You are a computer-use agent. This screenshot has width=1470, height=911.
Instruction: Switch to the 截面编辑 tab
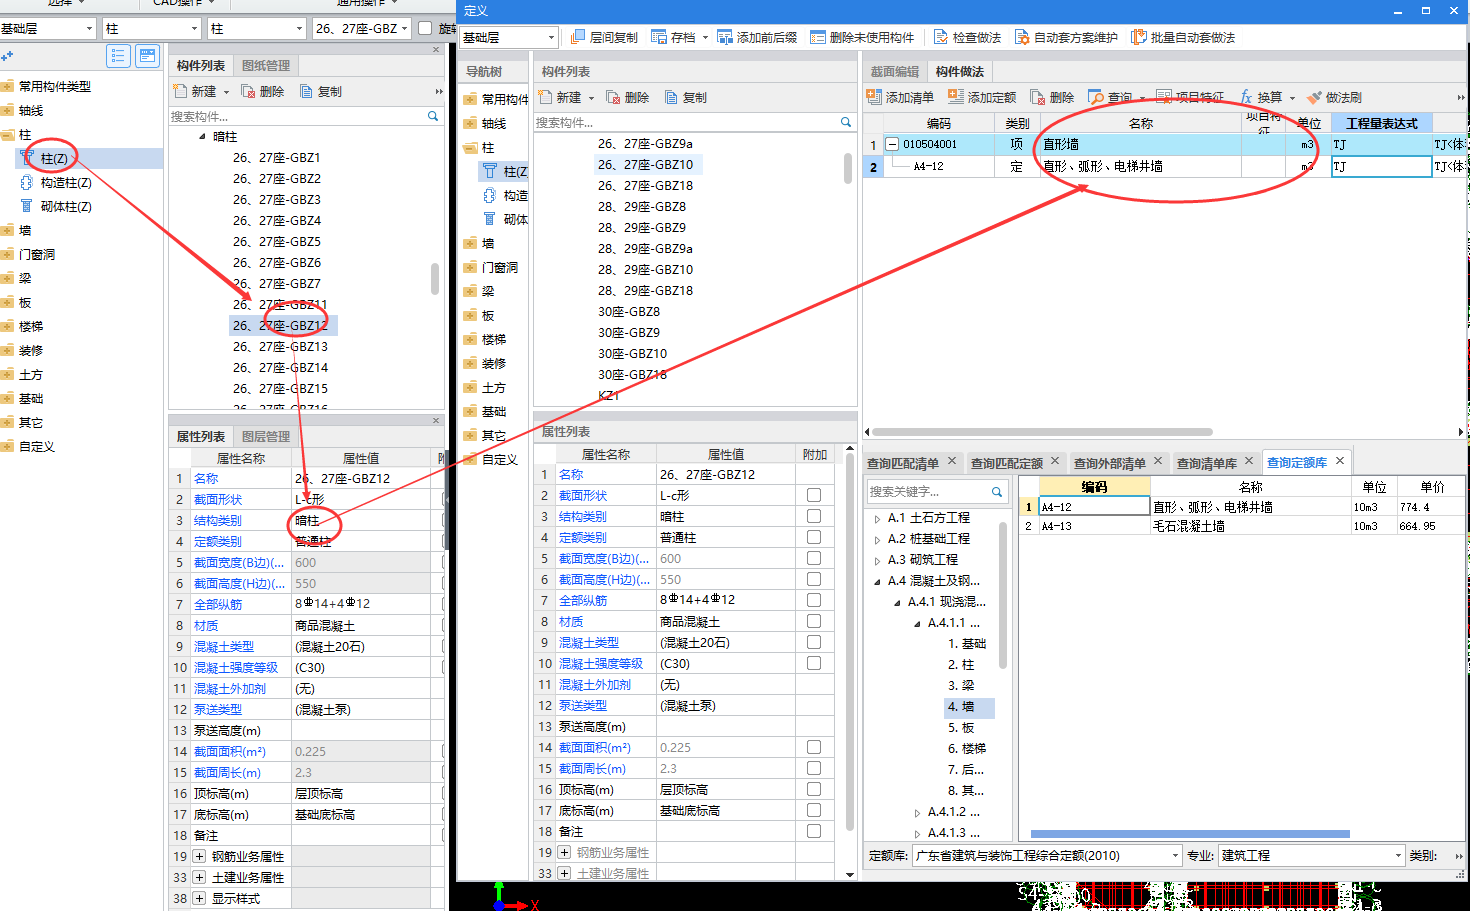894,71
